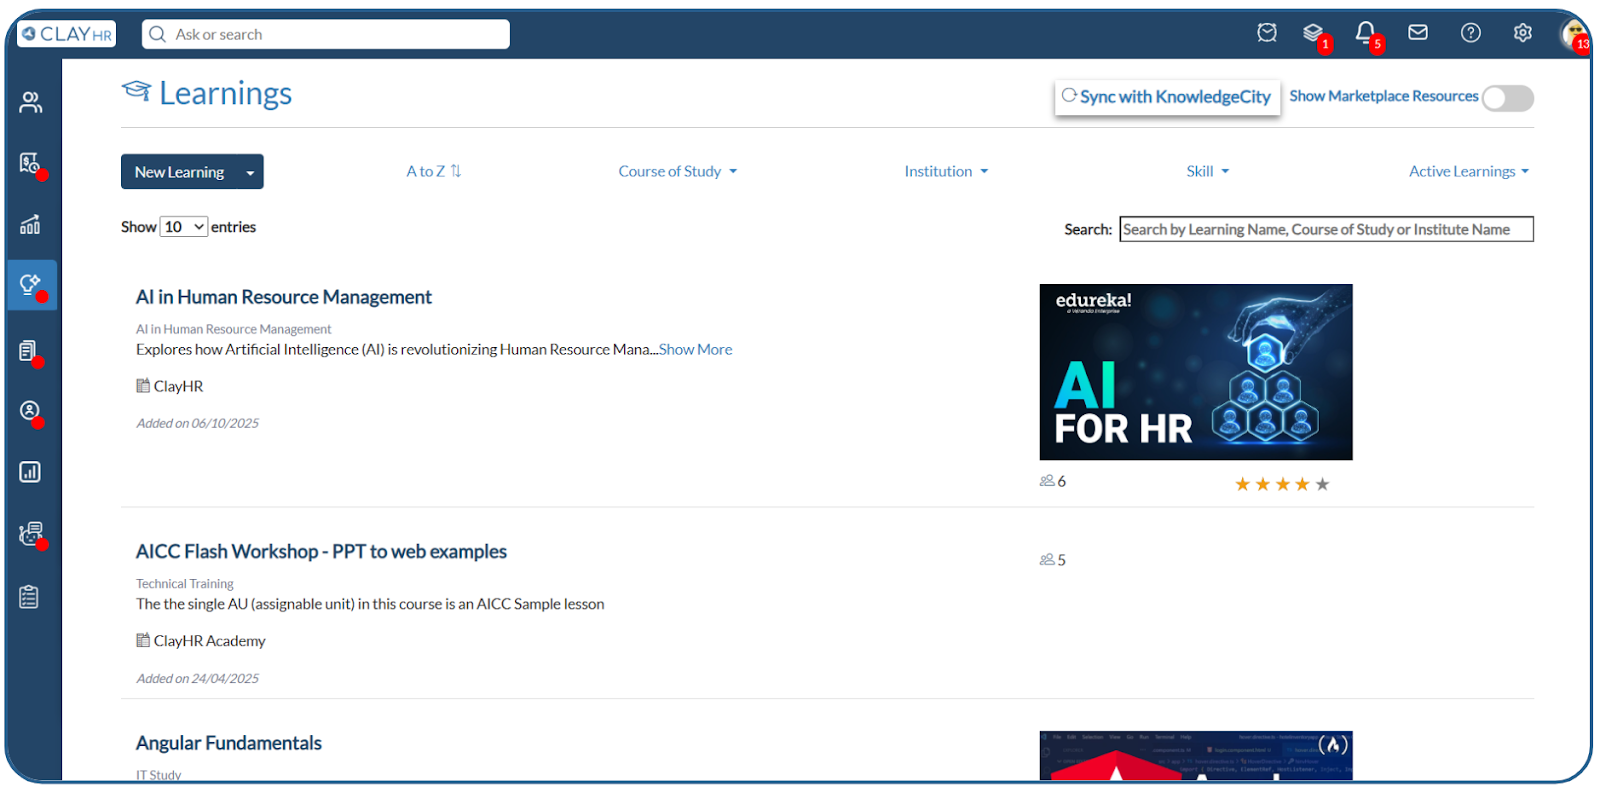Viewport: 1600px width, 787px height.
Task: Click Sync with KnowledgeCity button
Action: tap(1167, 97)
